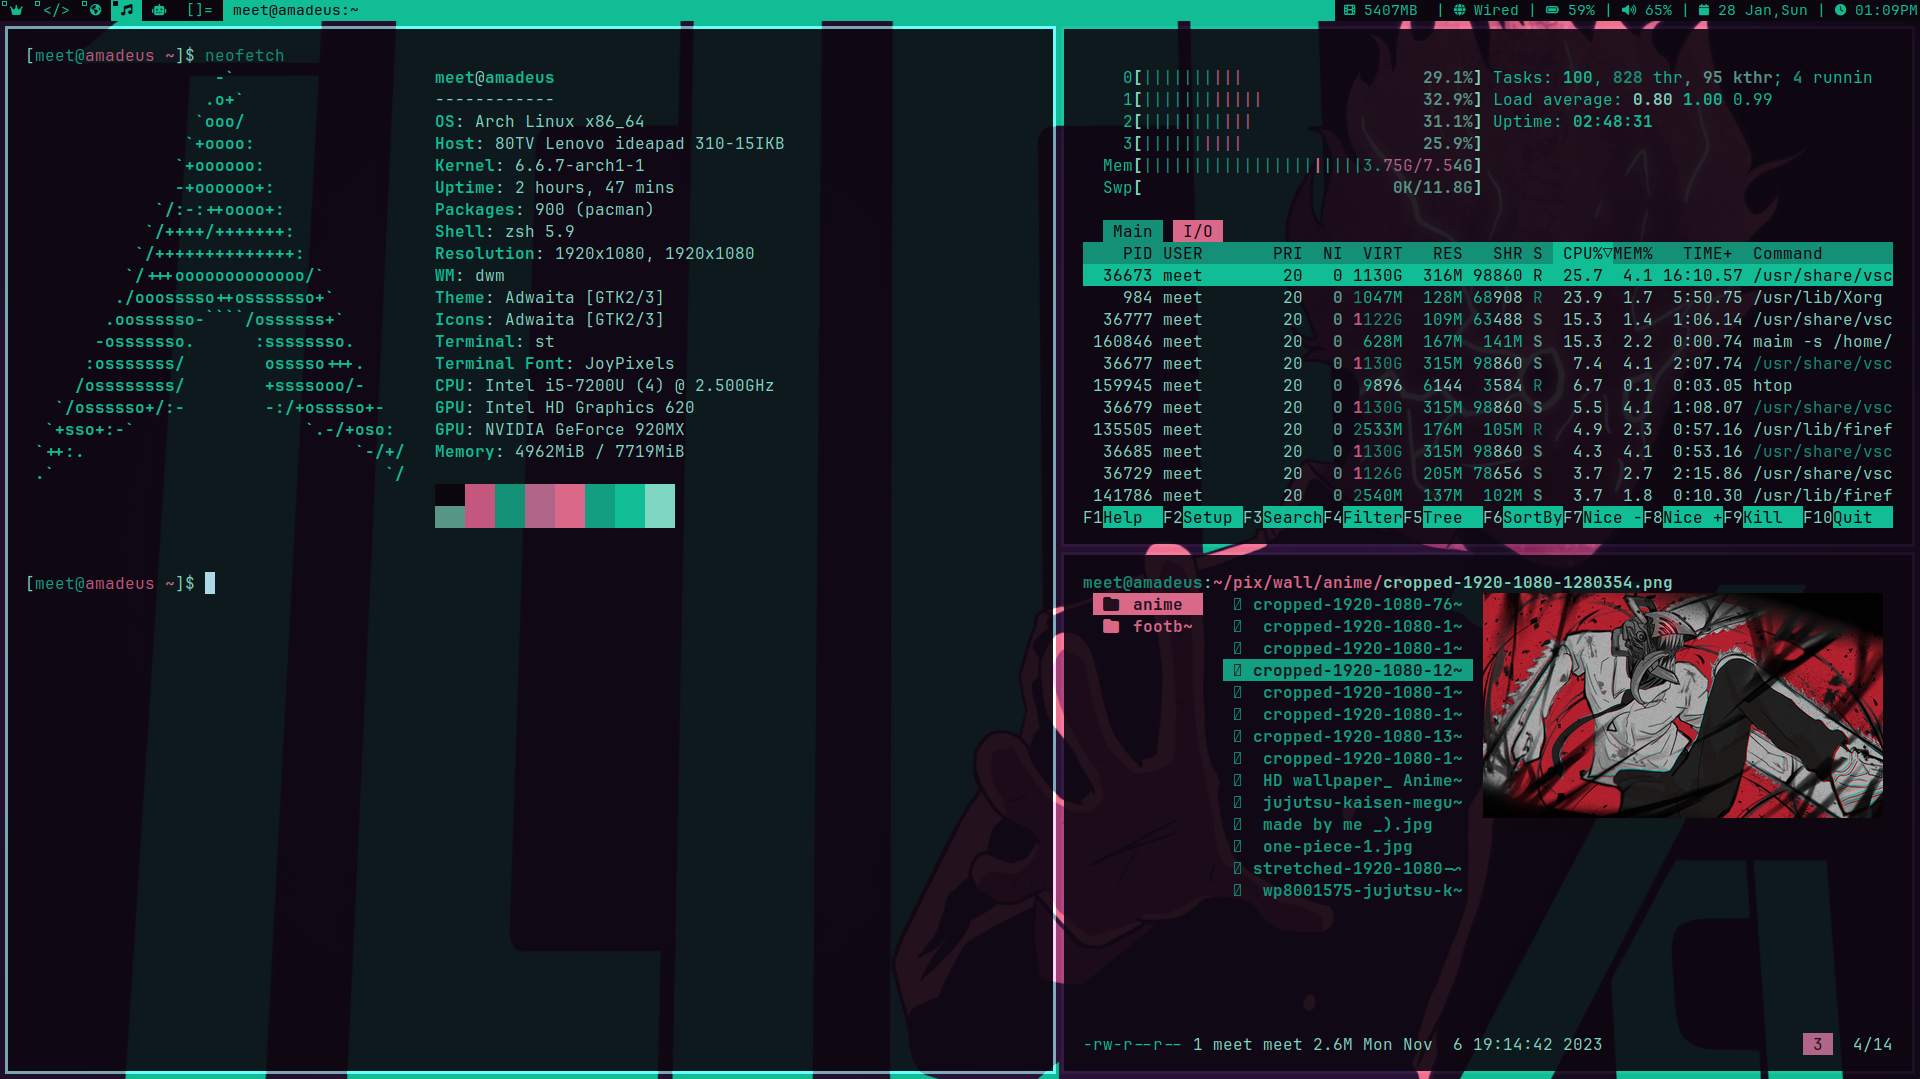Click the shell prompt cursor in left terminal

coord(210,583)
